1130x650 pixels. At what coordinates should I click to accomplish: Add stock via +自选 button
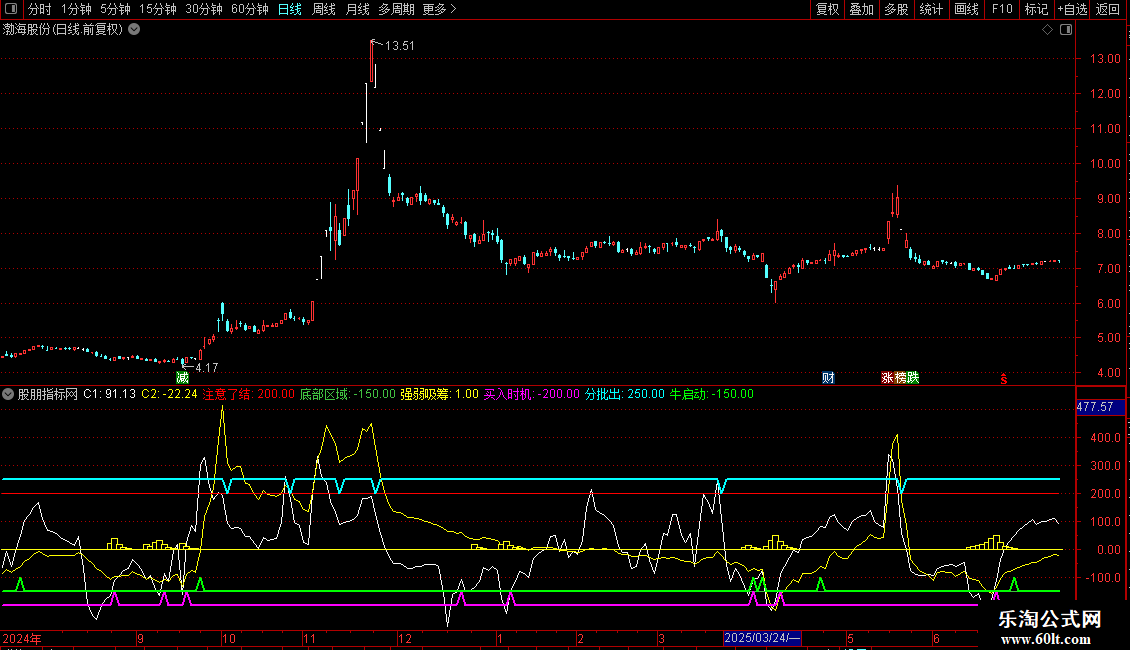[x=1069, y=9]
